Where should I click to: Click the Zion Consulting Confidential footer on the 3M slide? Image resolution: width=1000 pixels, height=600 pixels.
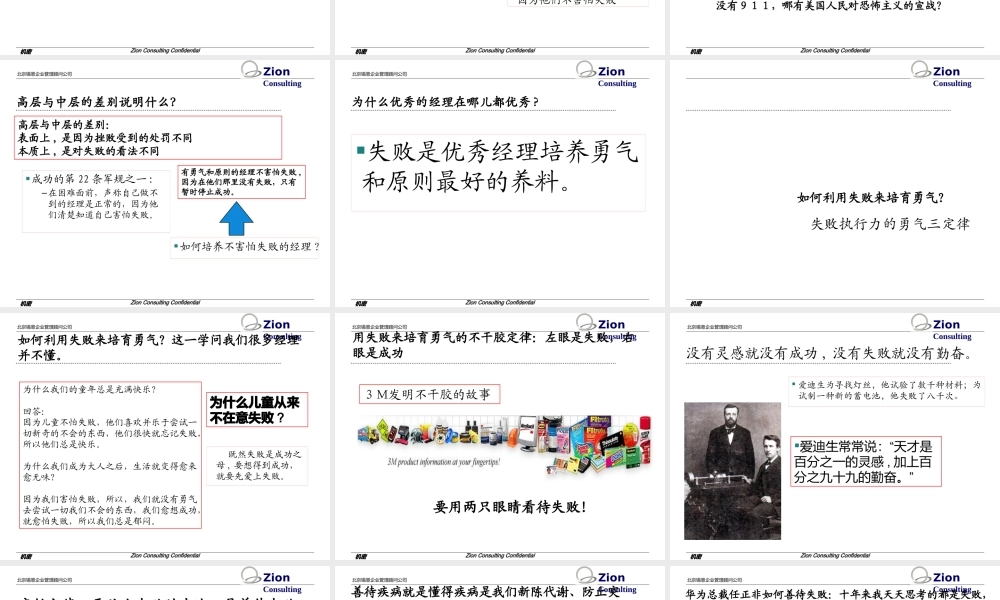(500, 555)
